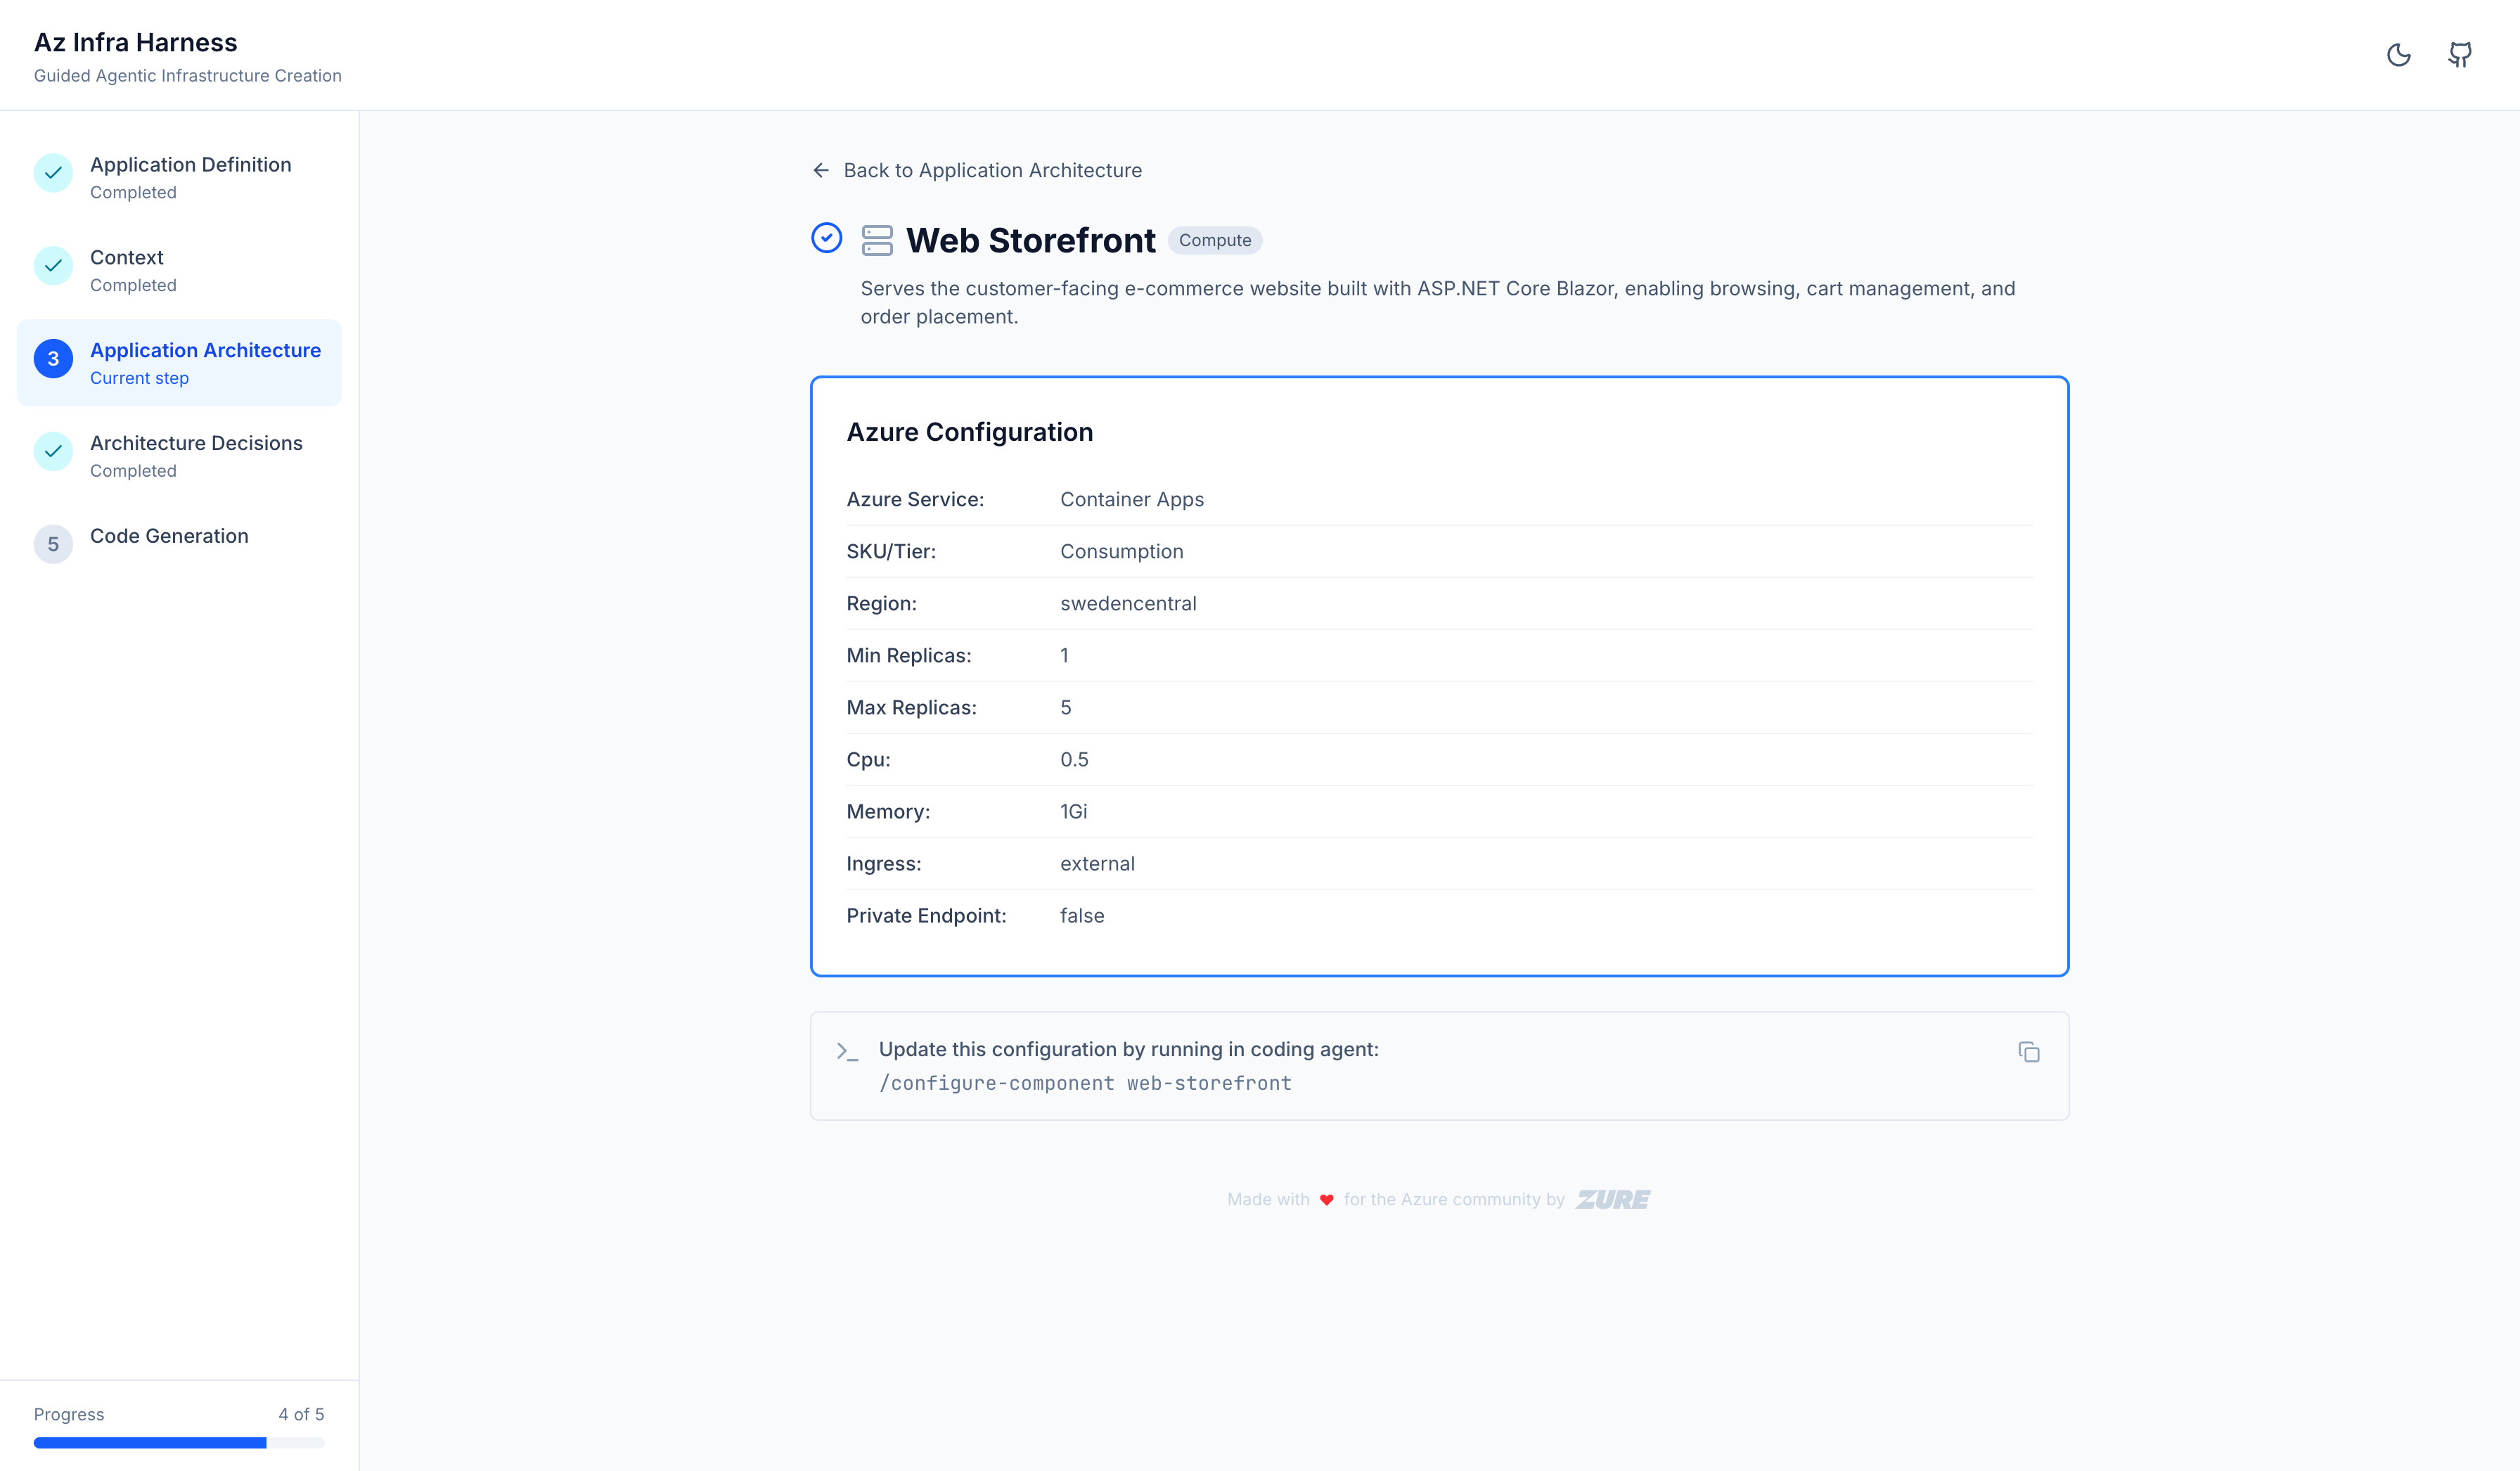The width and height of the screenshot is (2520, 1471).
Task: Toggle dark mode with the moon icon
Action: pos(2399,55)
